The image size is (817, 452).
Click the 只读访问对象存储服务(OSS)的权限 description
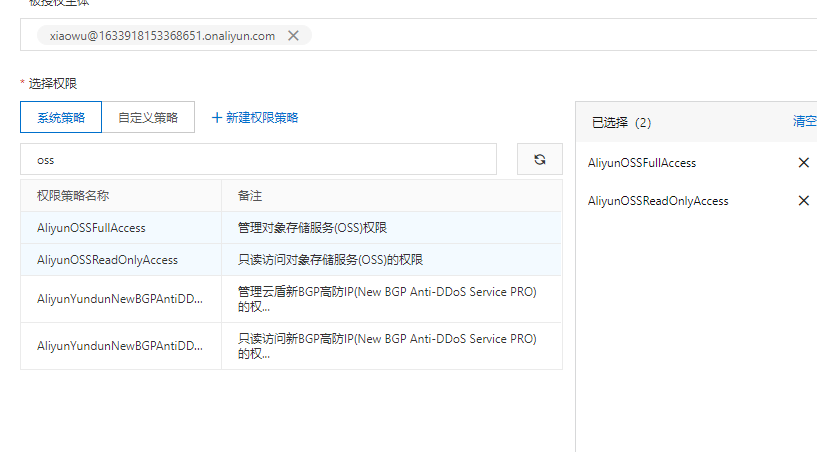pyautogui.click(x=330, y=260)
